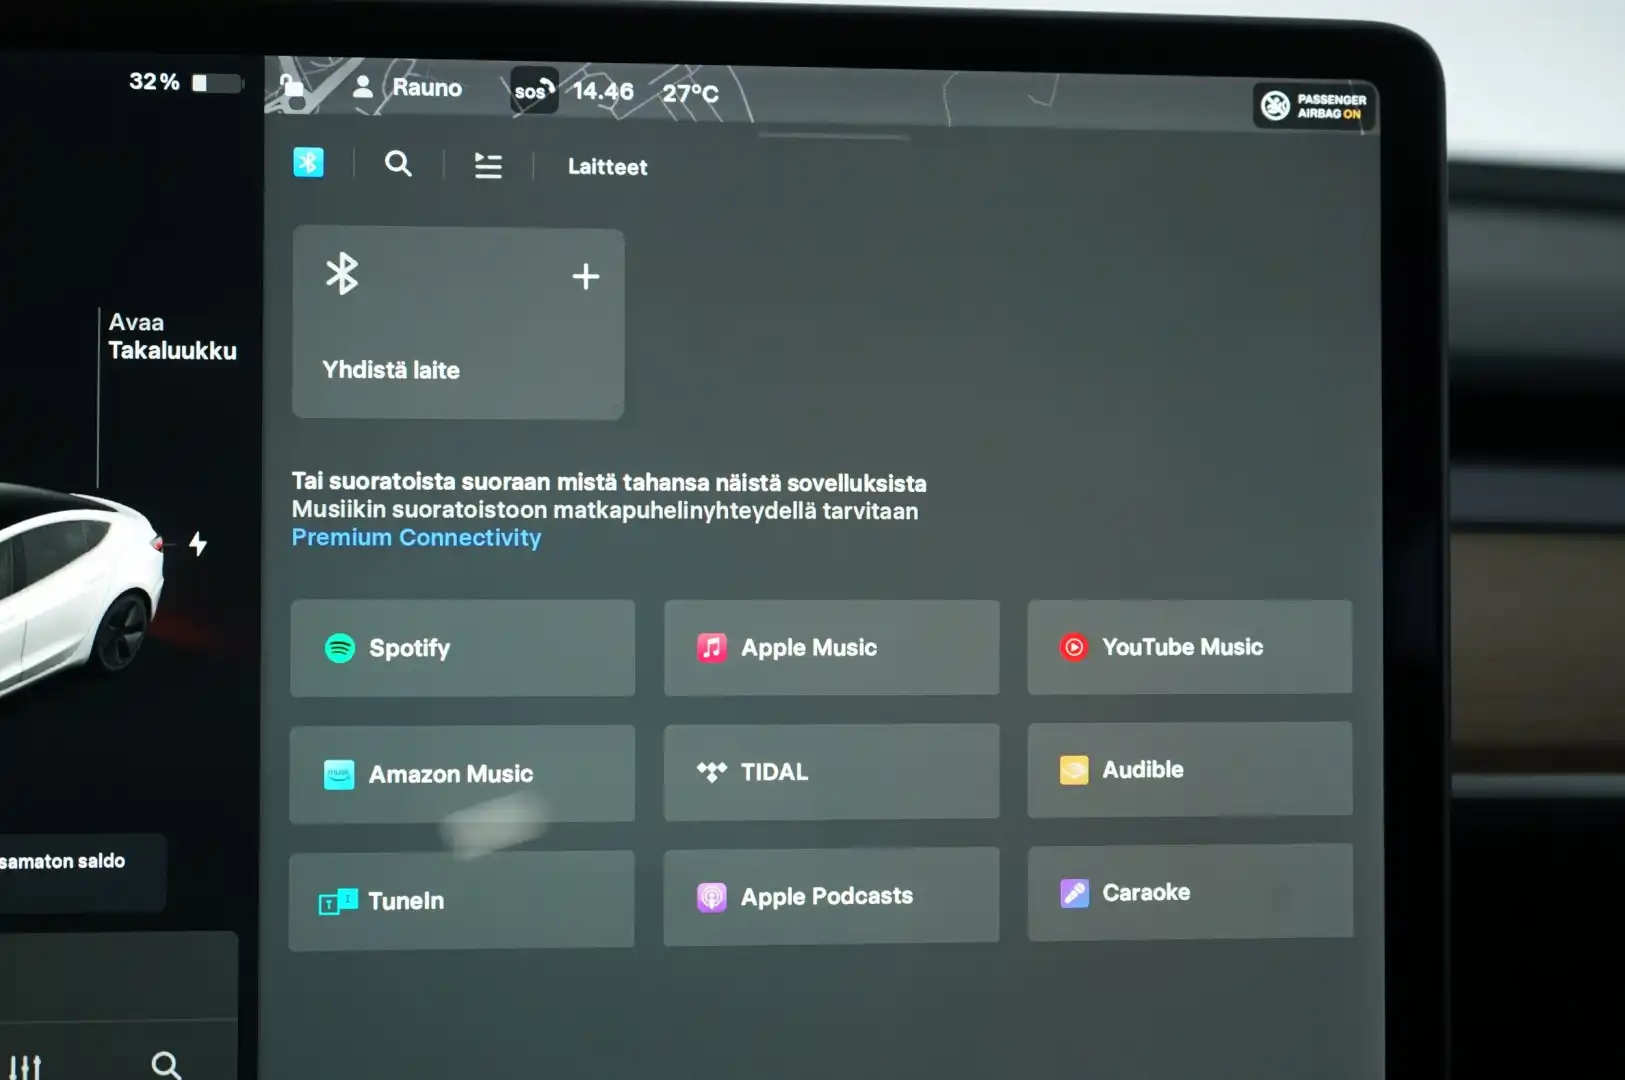Image resolution: width=1625 pixels, height=1080 pixels.
Task: Start Caraoke app
Action: click(1190, 892)
